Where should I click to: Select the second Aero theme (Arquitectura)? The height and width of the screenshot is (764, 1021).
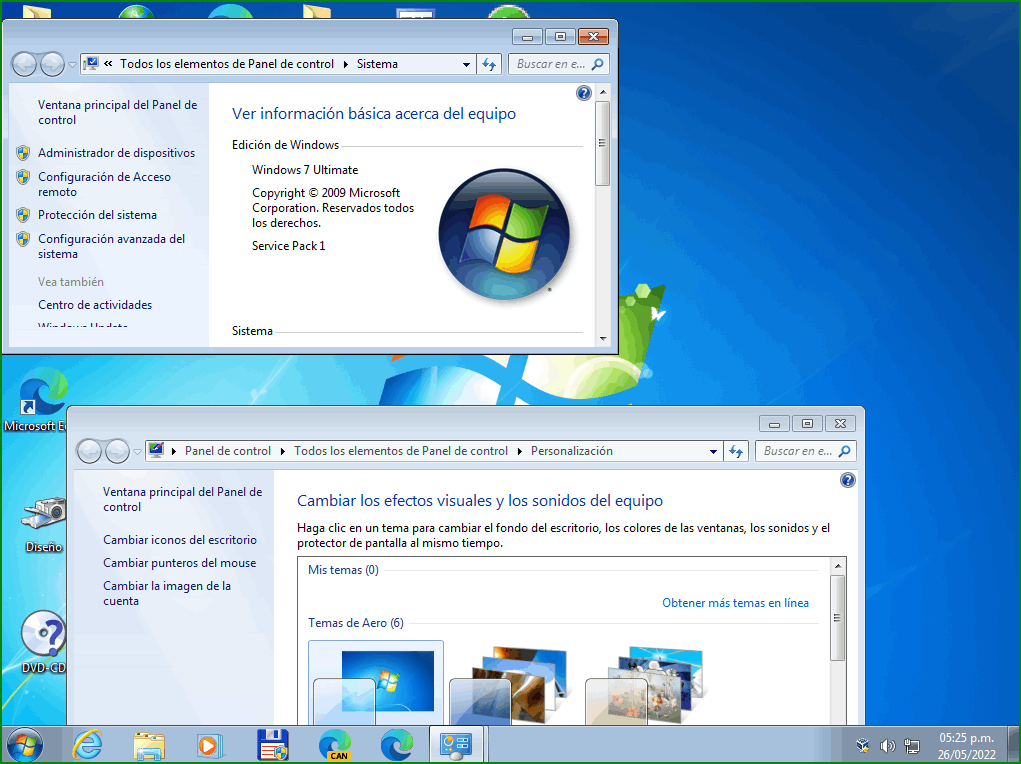(510, 684)
